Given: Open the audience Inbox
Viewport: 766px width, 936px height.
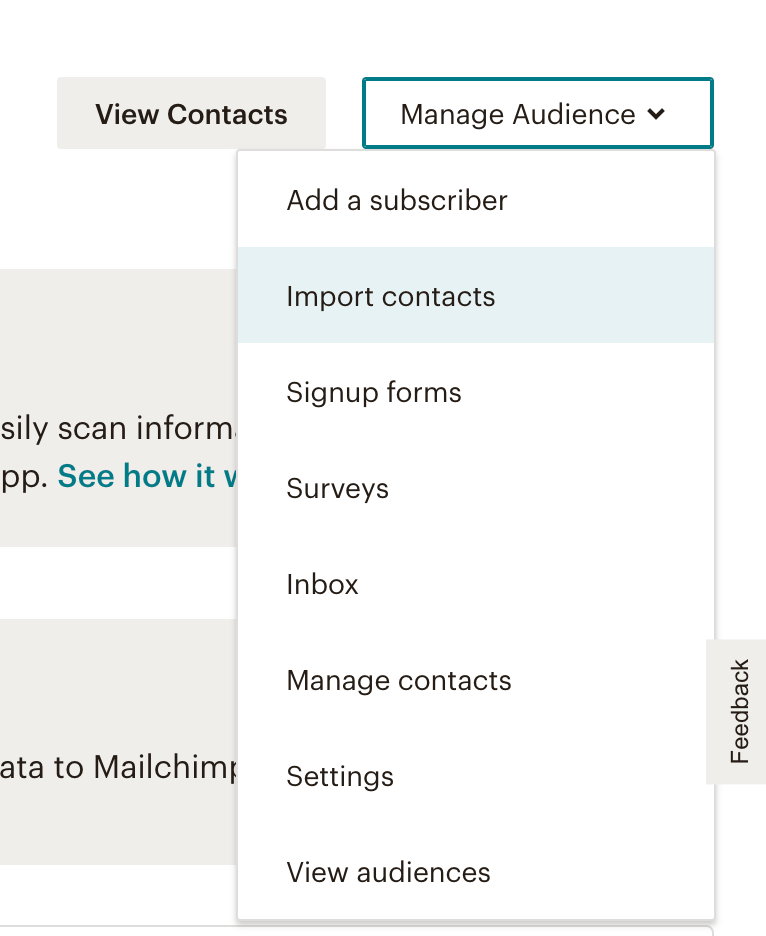Looking at the screenshot, I should (x=322, y=584).
